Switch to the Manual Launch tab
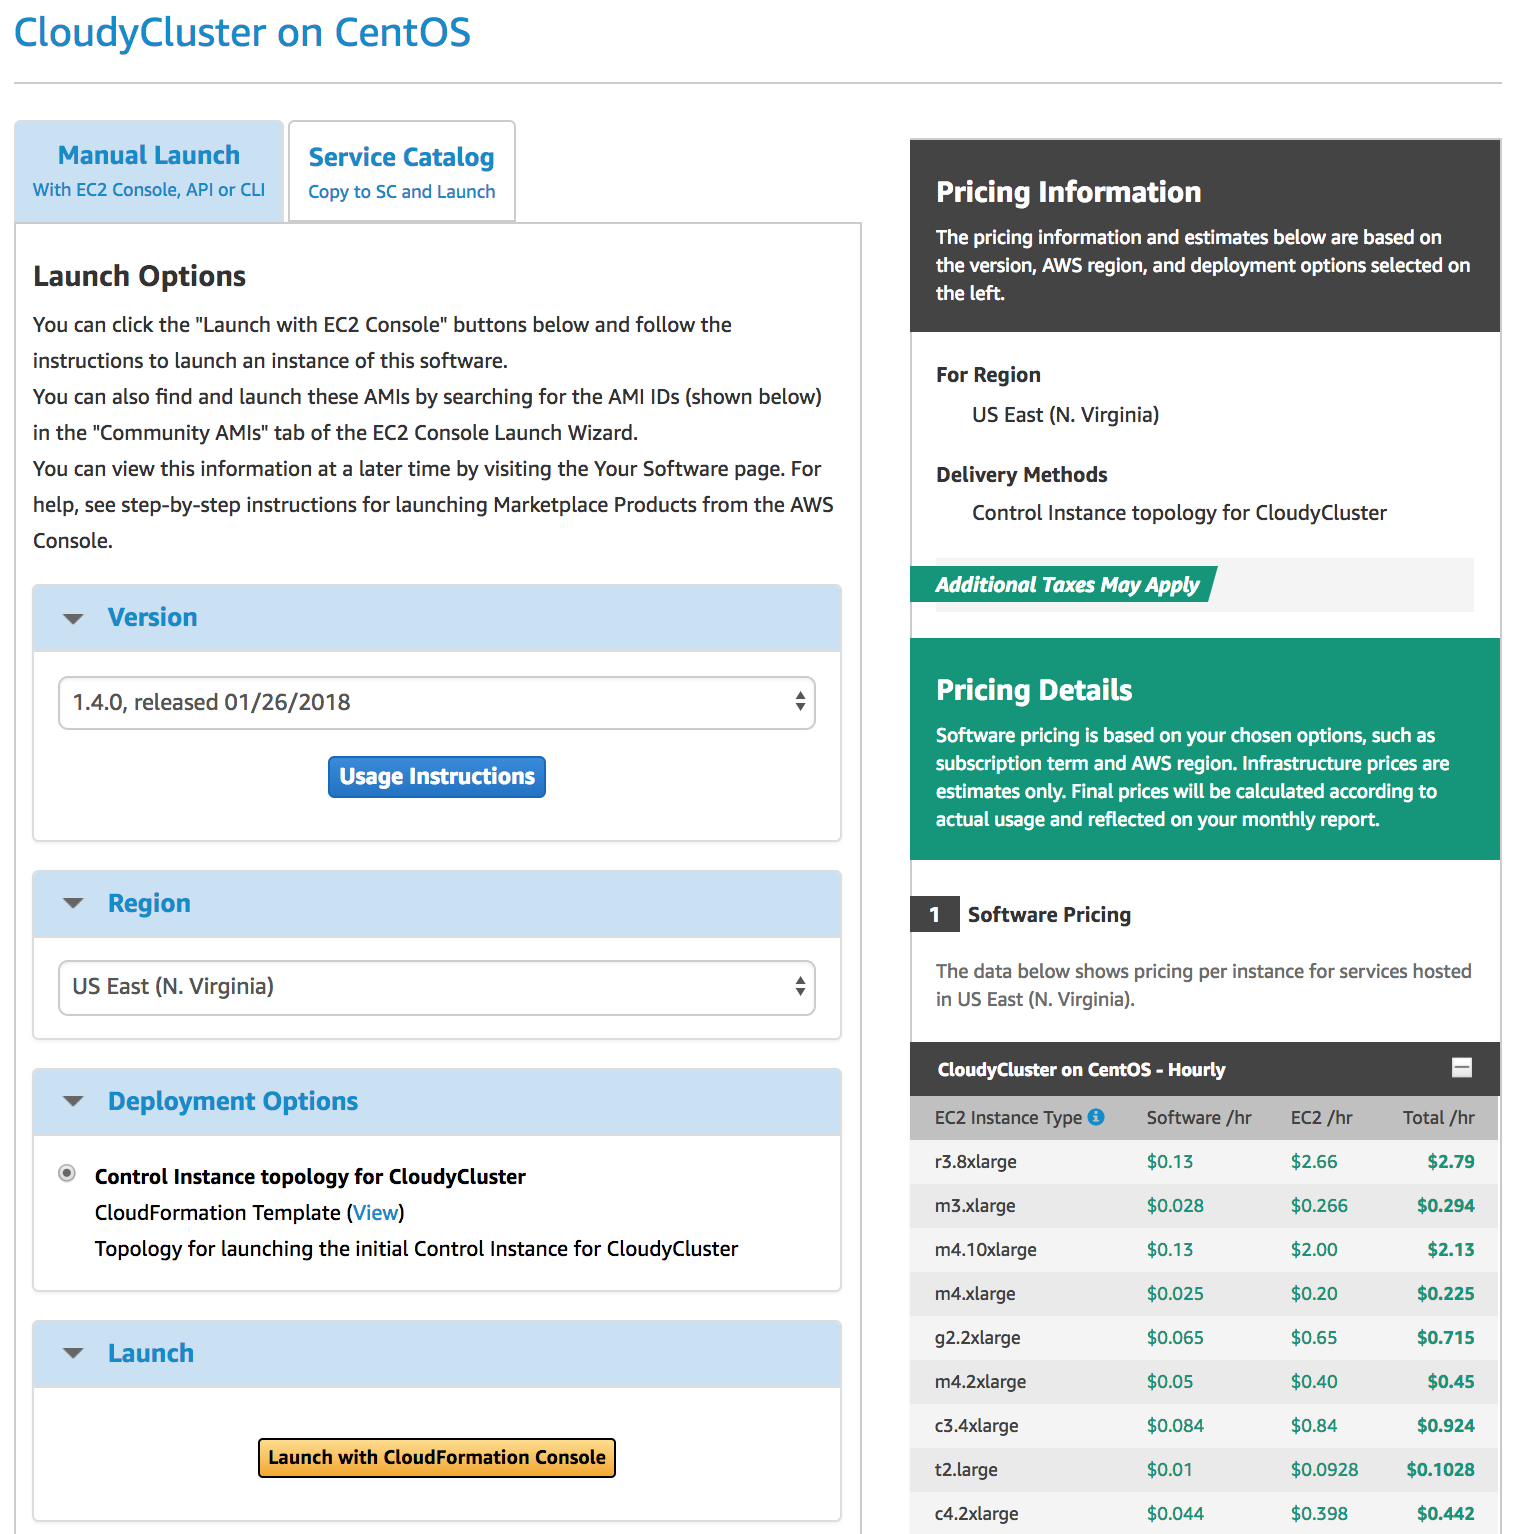The height and width of the screenshot is (1534, 1528). click(x=149, y=171)
